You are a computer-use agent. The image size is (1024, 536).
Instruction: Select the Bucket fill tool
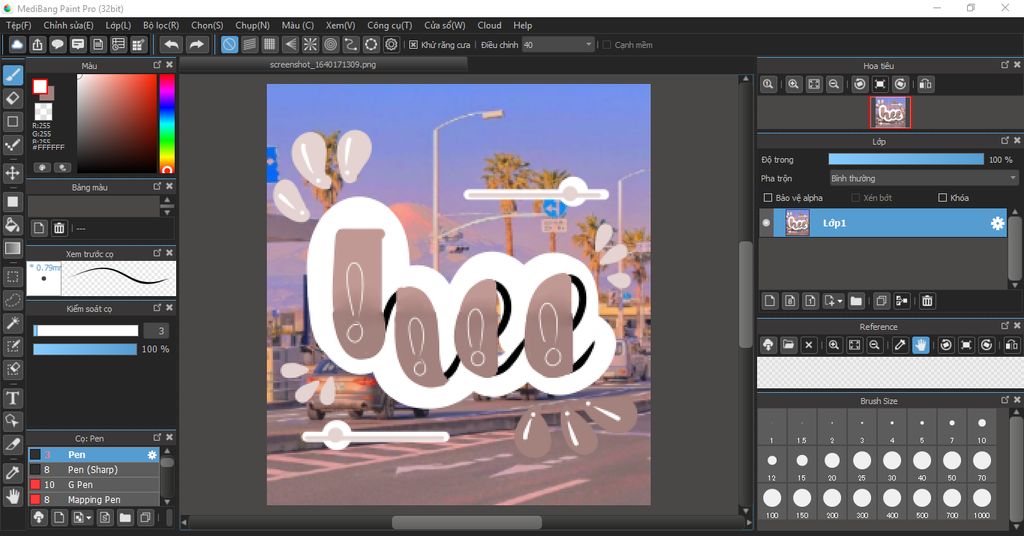[x=12, y=225]
